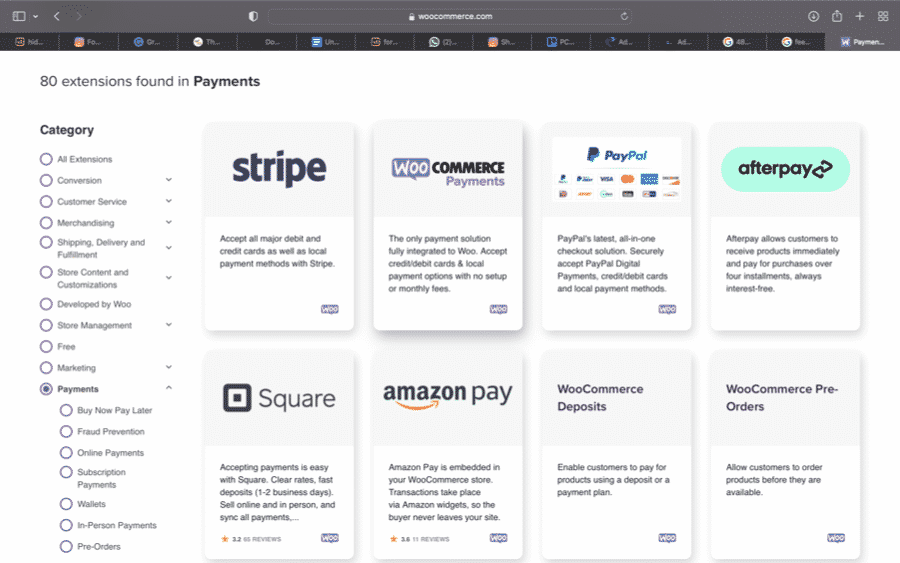Switch to the Payments browser tab
900x563 pixels.
click(x=862, y=42)
